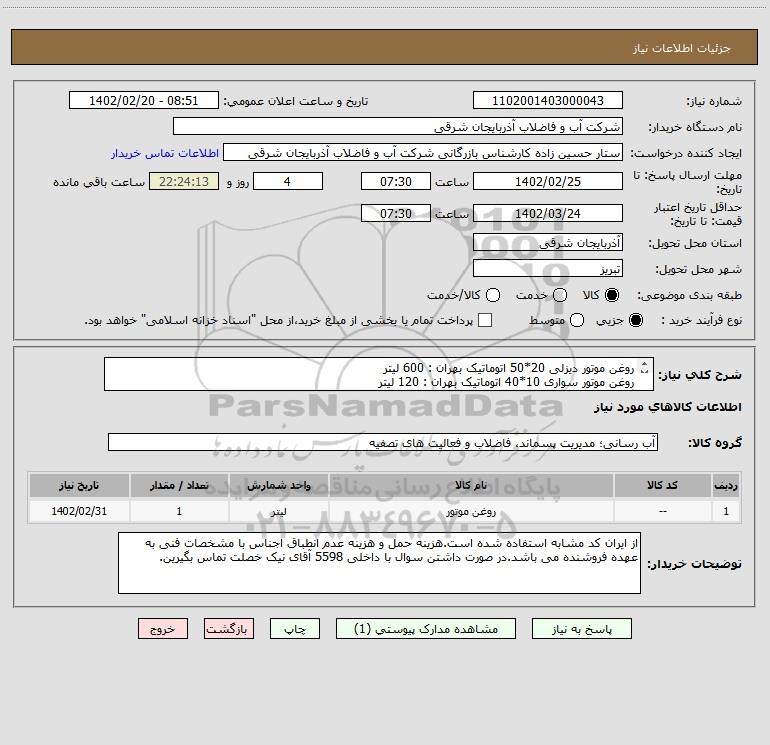
Task: Click the 1402/02/31 need date cell
Action: point(79,511)
